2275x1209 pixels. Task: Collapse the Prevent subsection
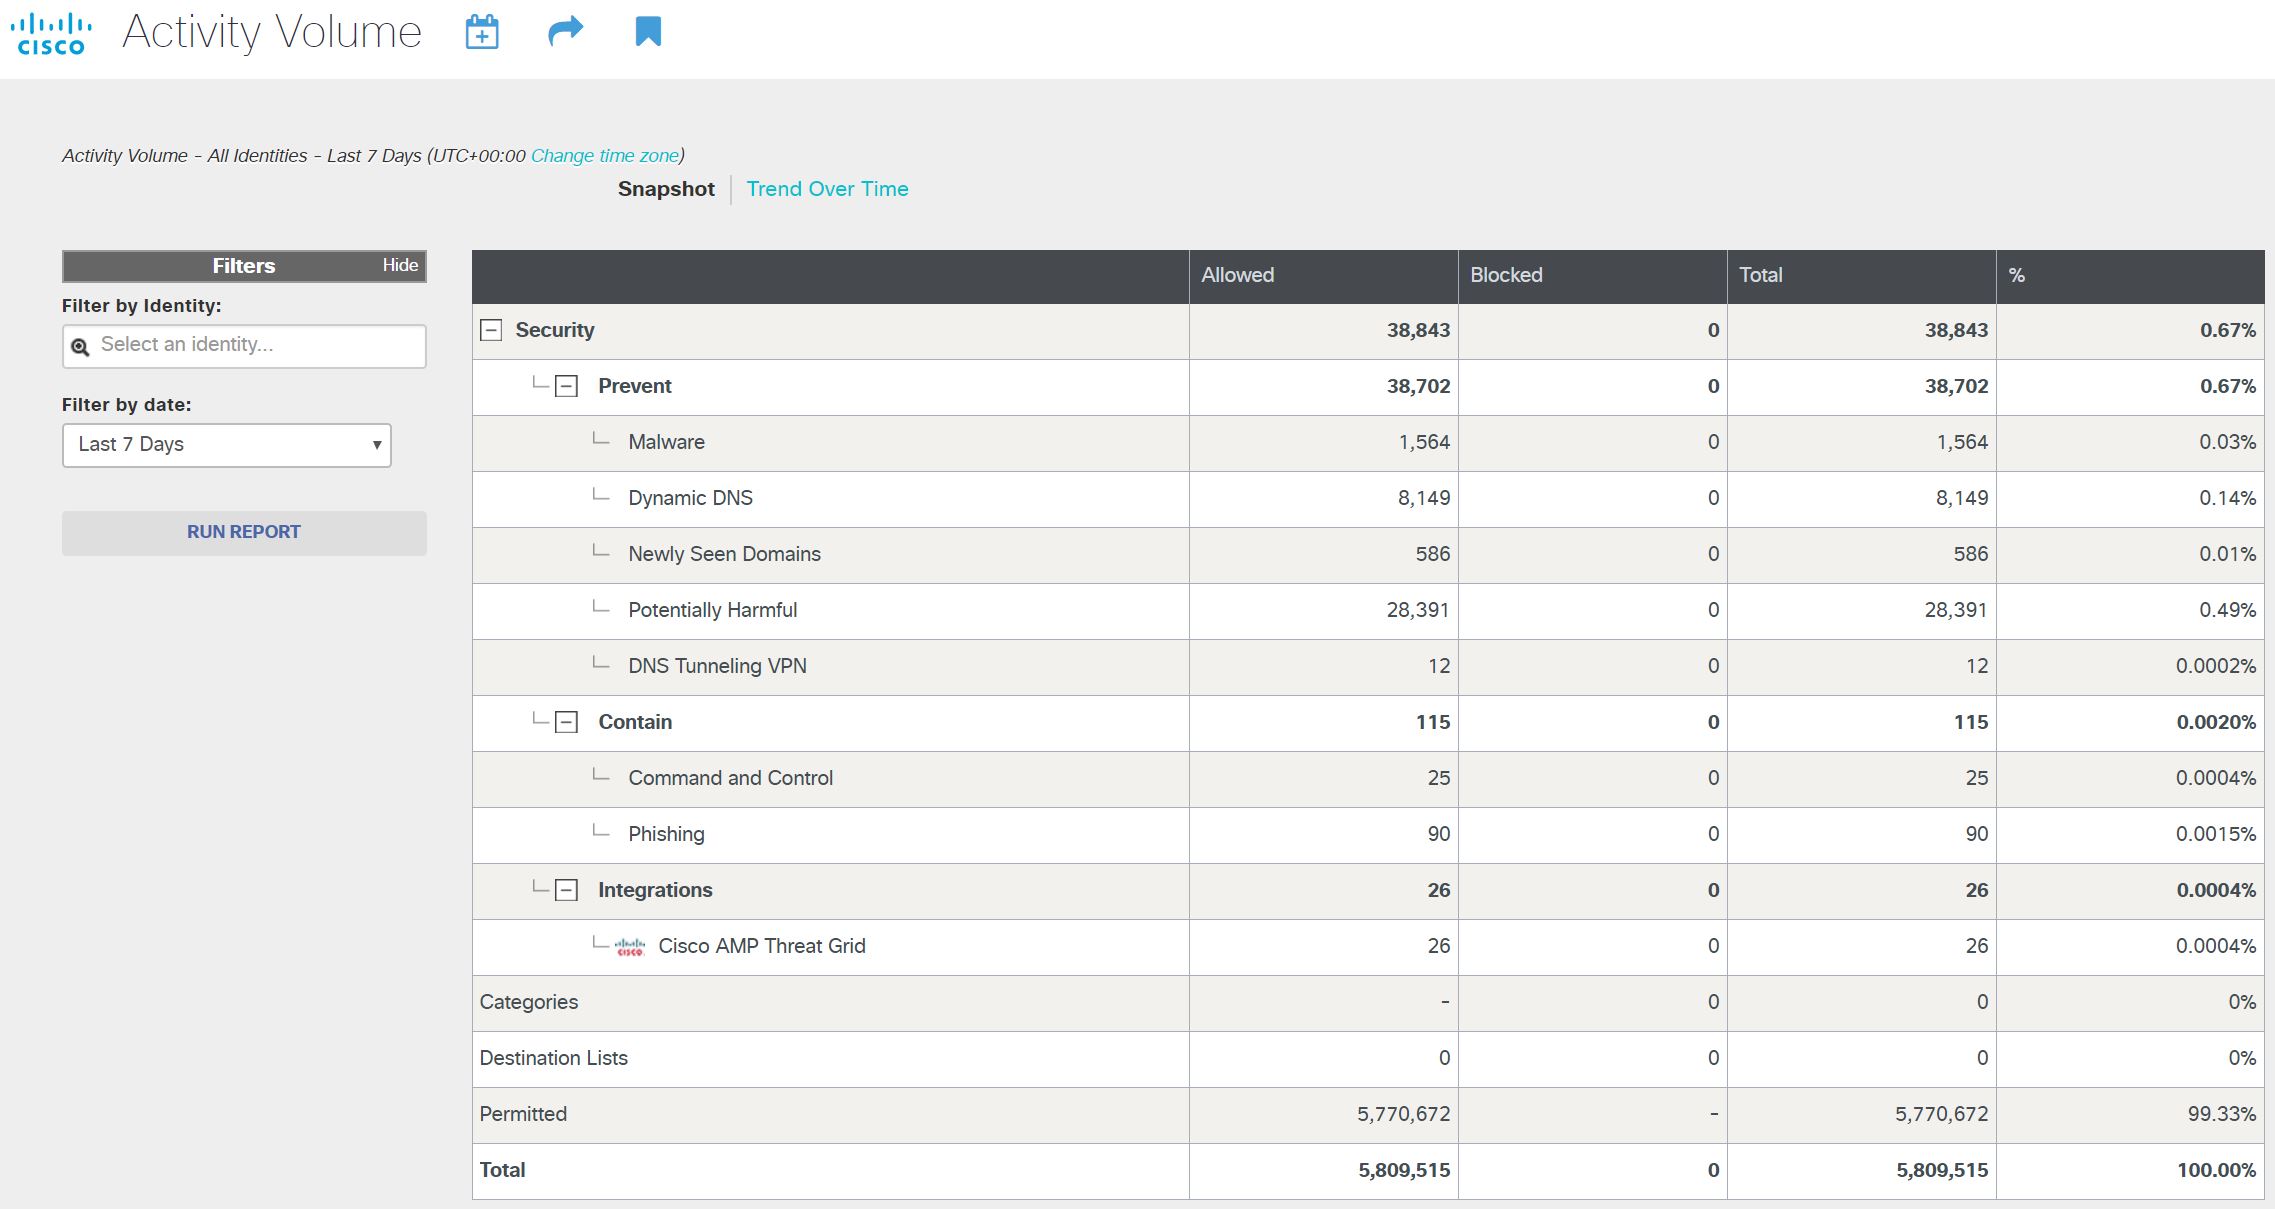(566, 386)
